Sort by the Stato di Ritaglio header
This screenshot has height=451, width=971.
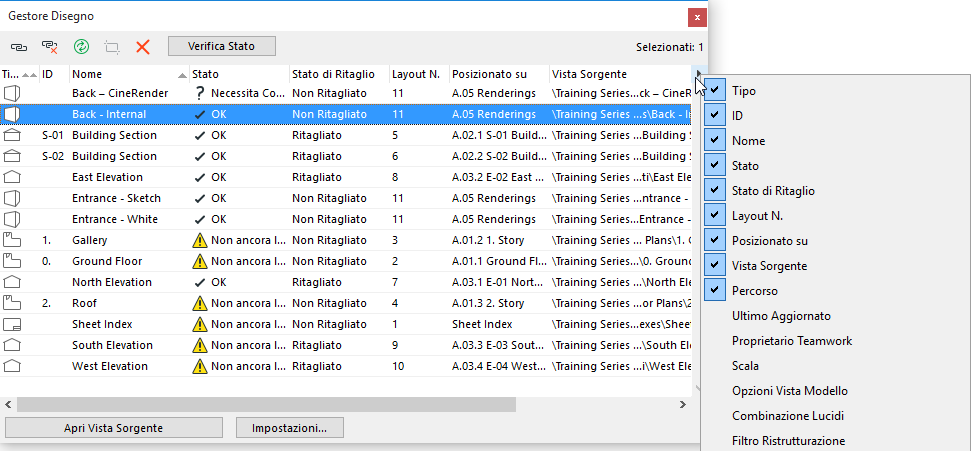point(339,74)
